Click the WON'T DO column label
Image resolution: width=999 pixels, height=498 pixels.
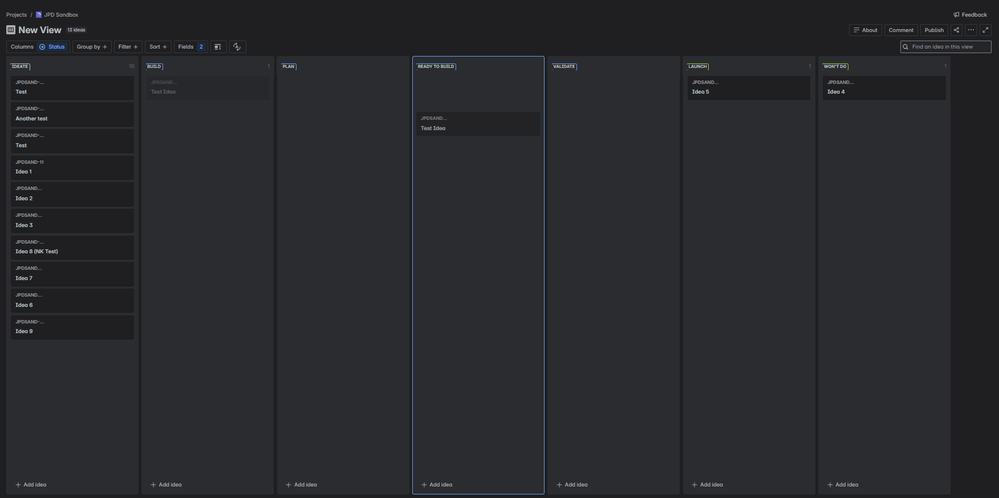[x=835, y=66]
